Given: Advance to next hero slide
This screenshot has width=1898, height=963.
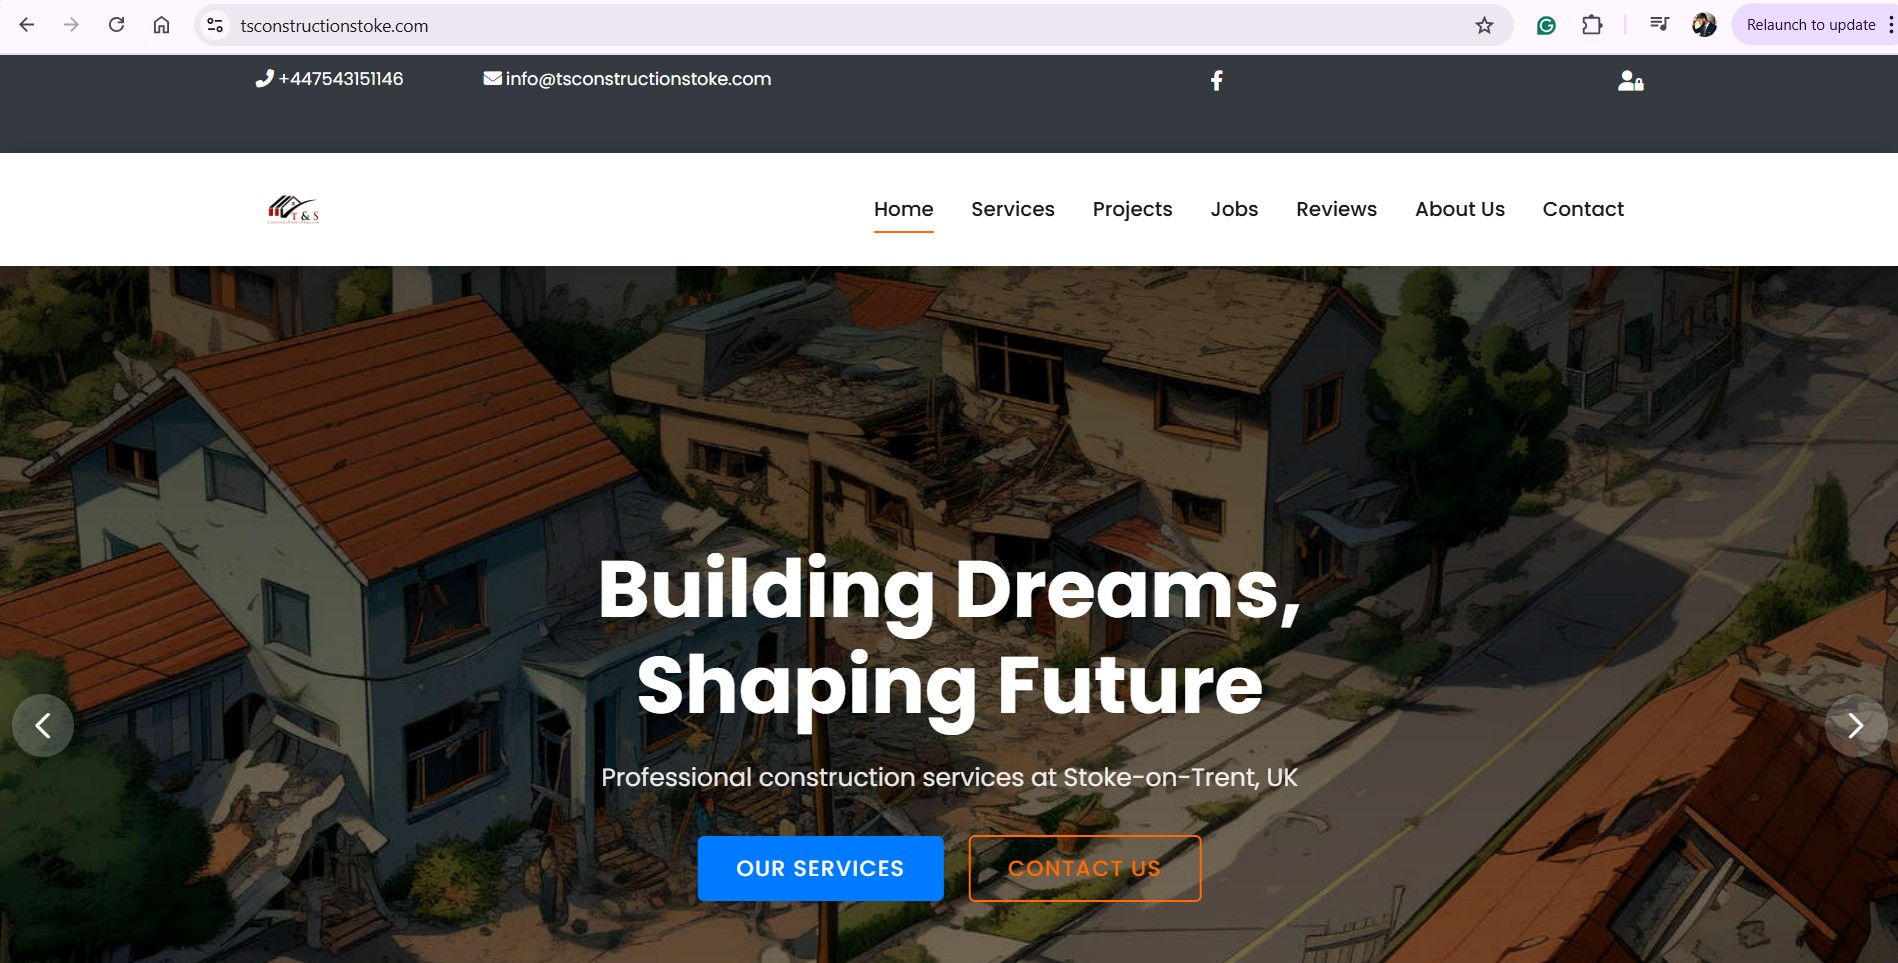Looking at the screenshot, I should click(1855, 725).
